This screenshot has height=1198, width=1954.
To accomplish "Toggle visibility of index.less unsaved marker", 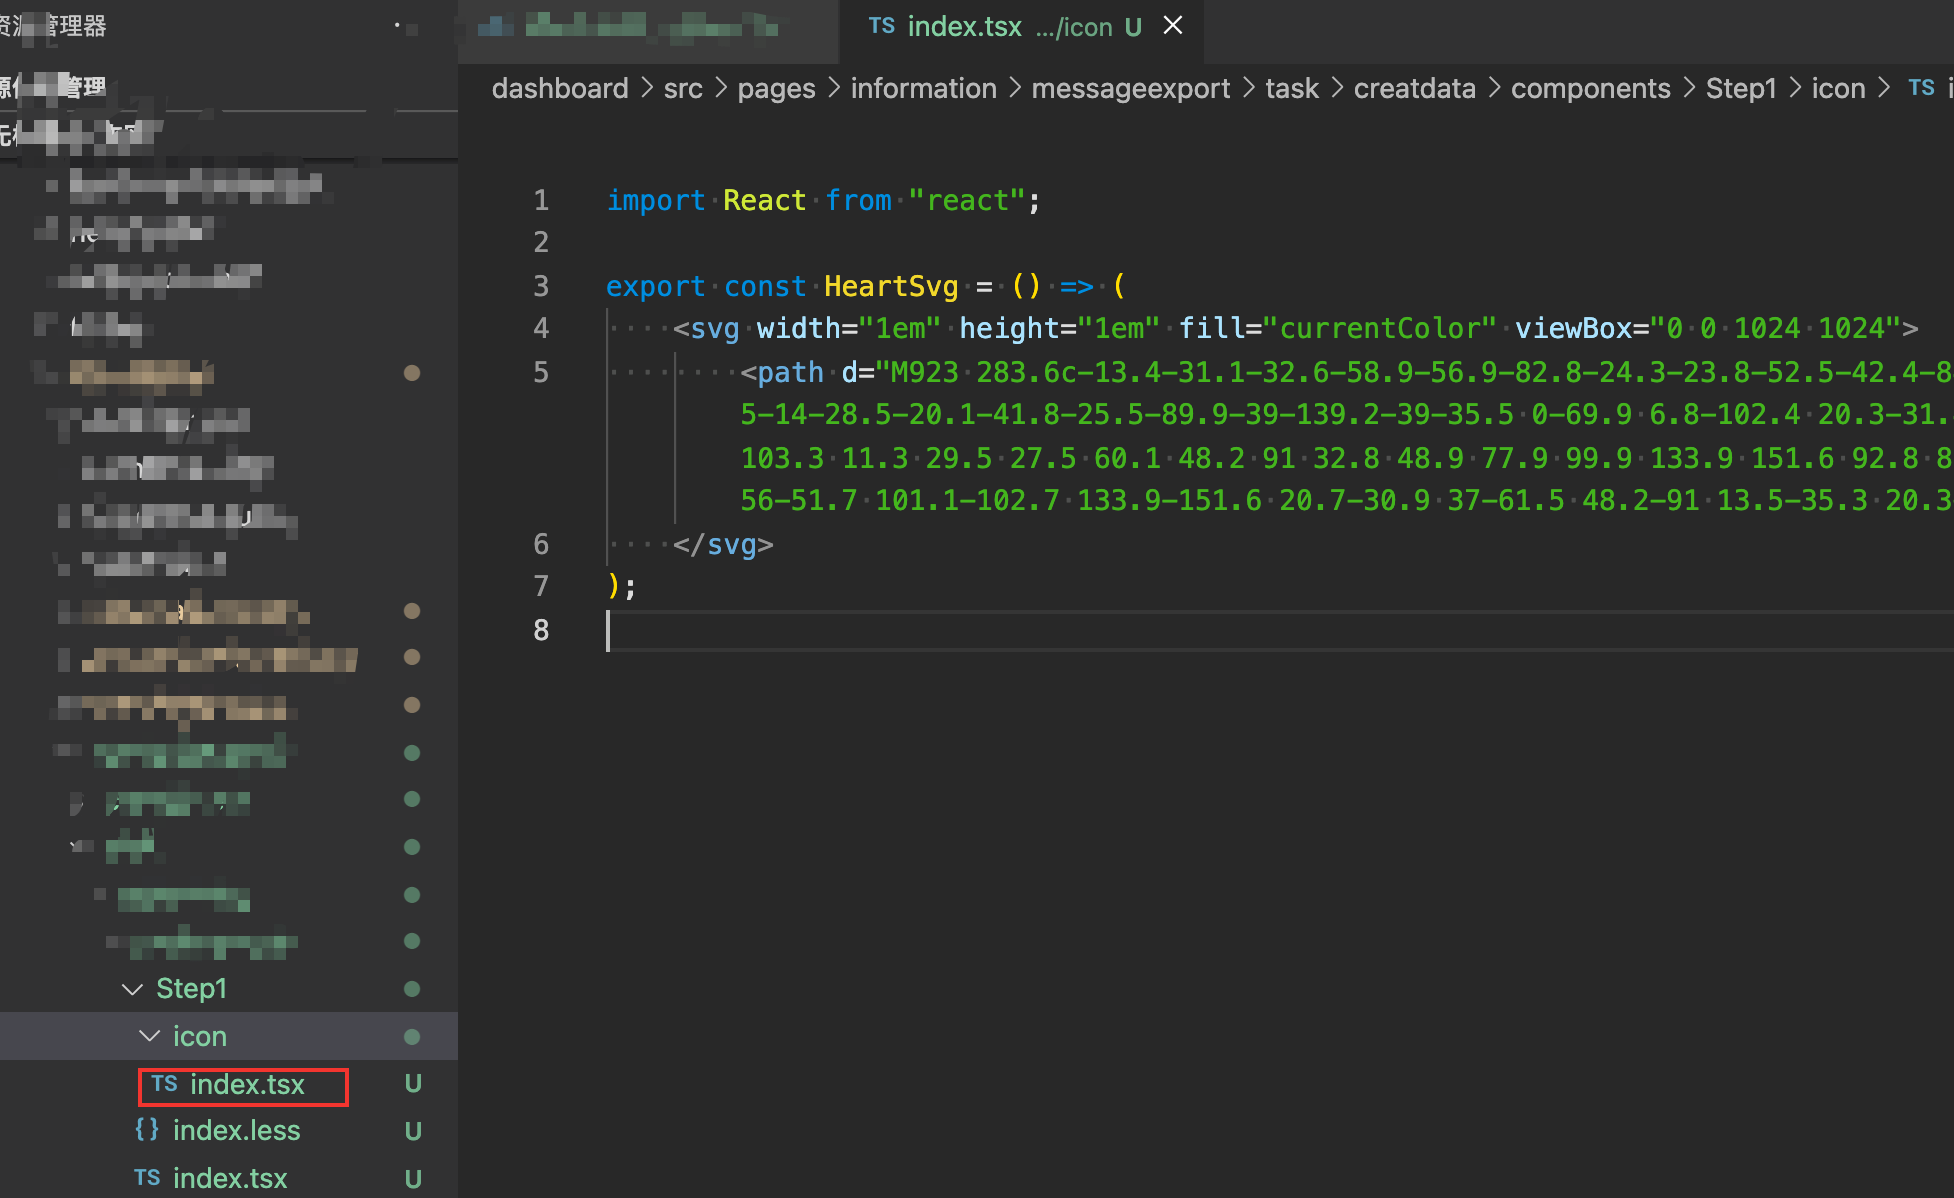I will tap(412, 1132).
